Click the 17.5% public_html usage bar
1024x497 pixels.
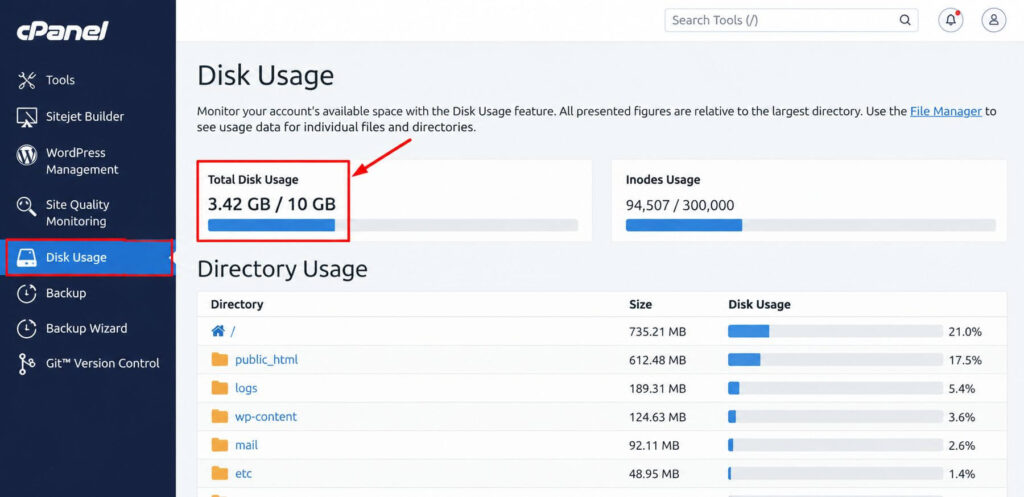(835, 360)
